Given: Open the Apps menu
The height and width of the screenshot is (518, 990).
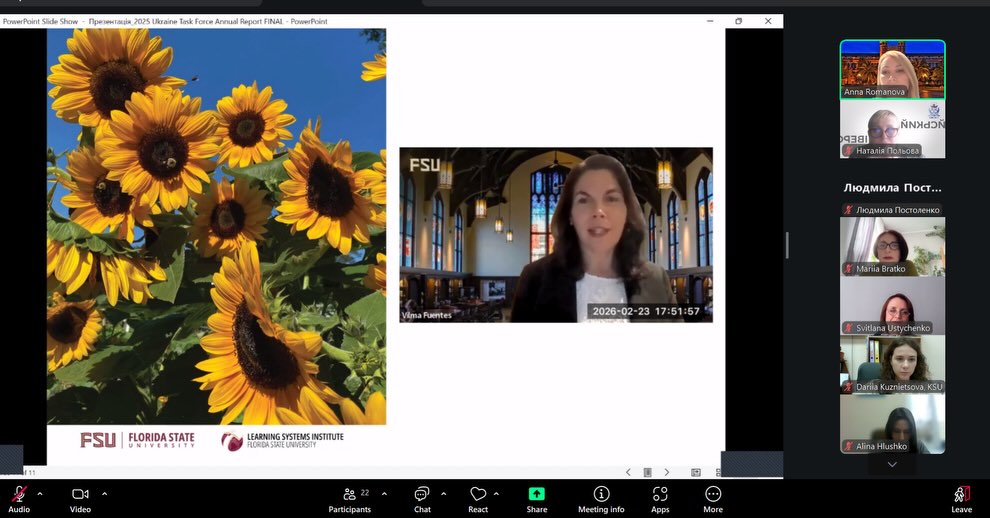Looking at the screenshot, I should point(660,495).
